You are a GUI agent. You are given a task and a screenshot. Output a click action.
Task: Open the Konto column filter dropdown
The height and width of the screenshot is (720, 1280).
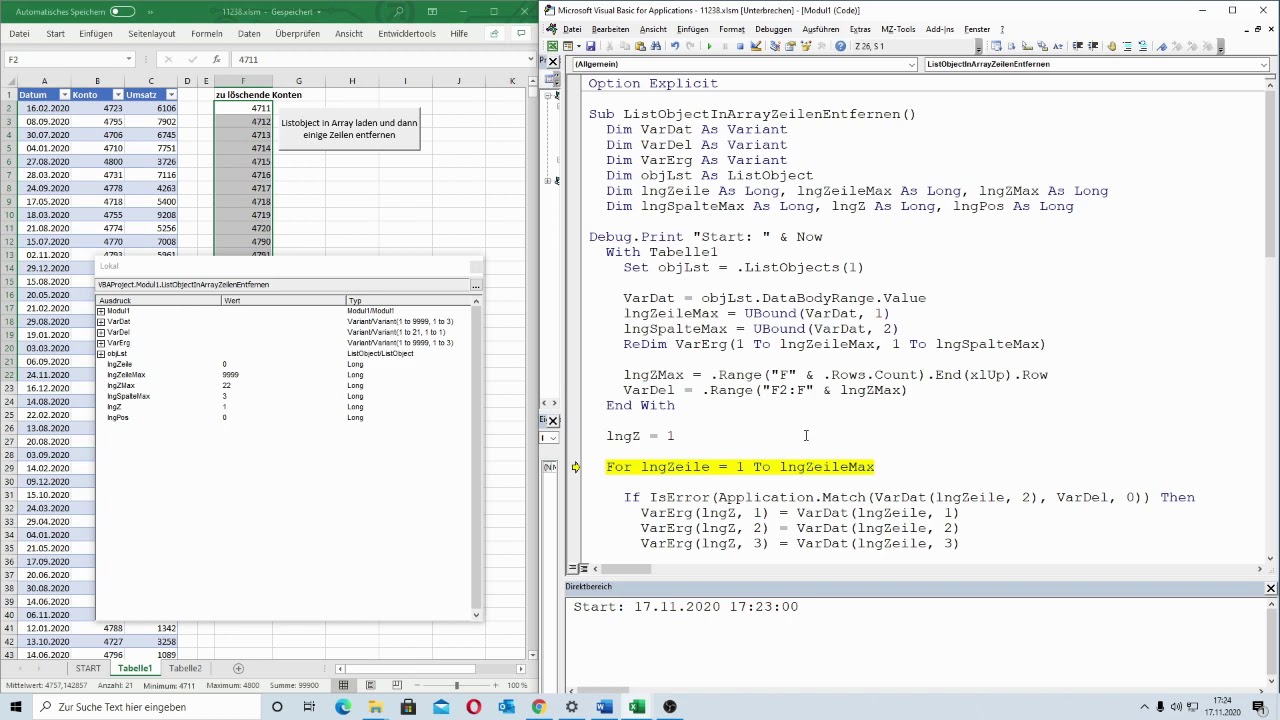click(117, 95)
